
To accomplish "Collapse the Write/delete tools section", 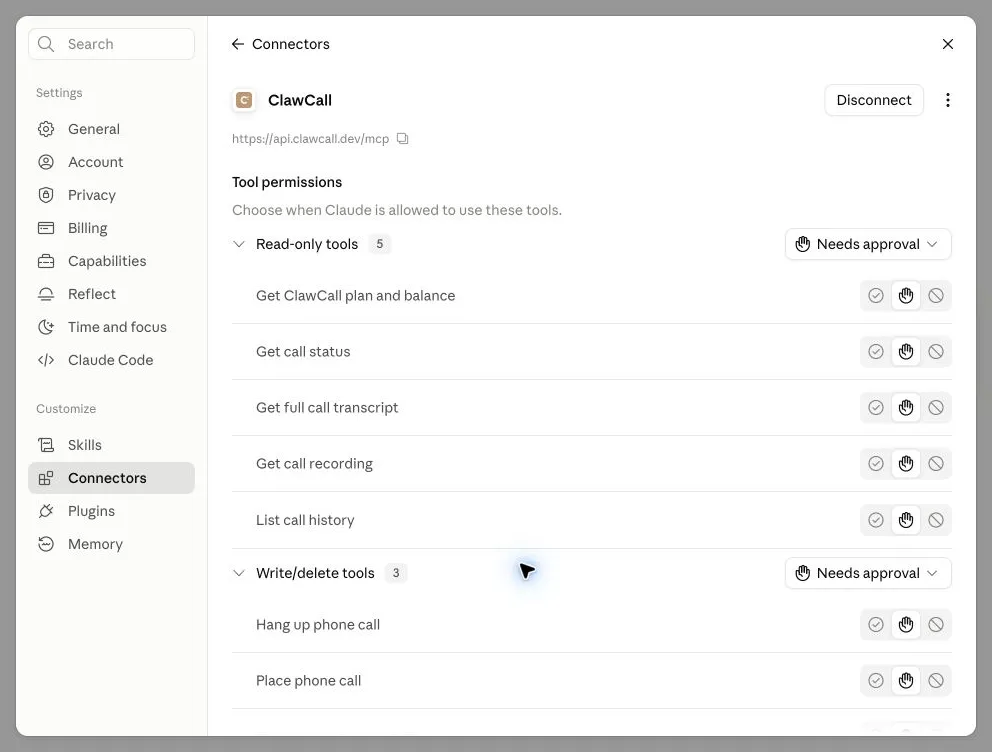I will (239, 573).
